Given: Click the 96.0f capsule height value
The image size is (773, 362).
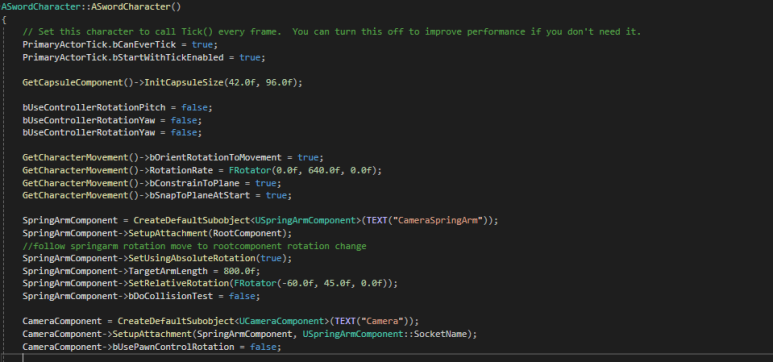Looking at the screenshot, I should click(280, 82).
